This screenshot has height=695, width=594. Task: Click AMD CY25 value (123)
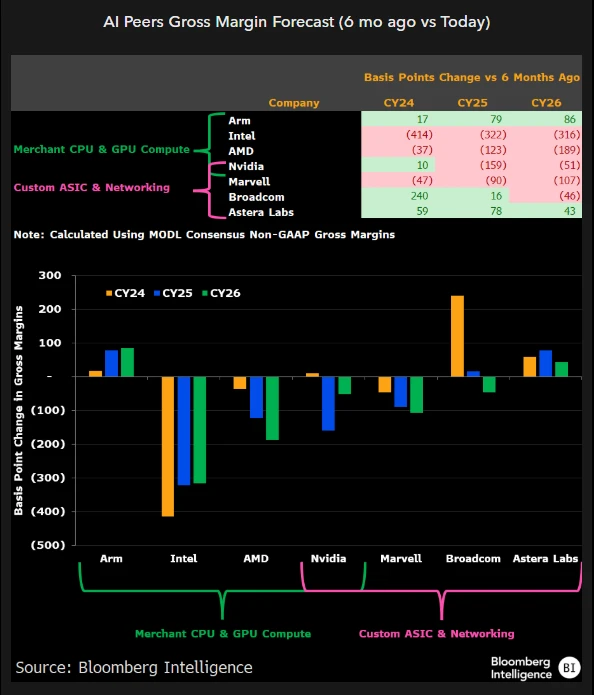coord(493,150)
